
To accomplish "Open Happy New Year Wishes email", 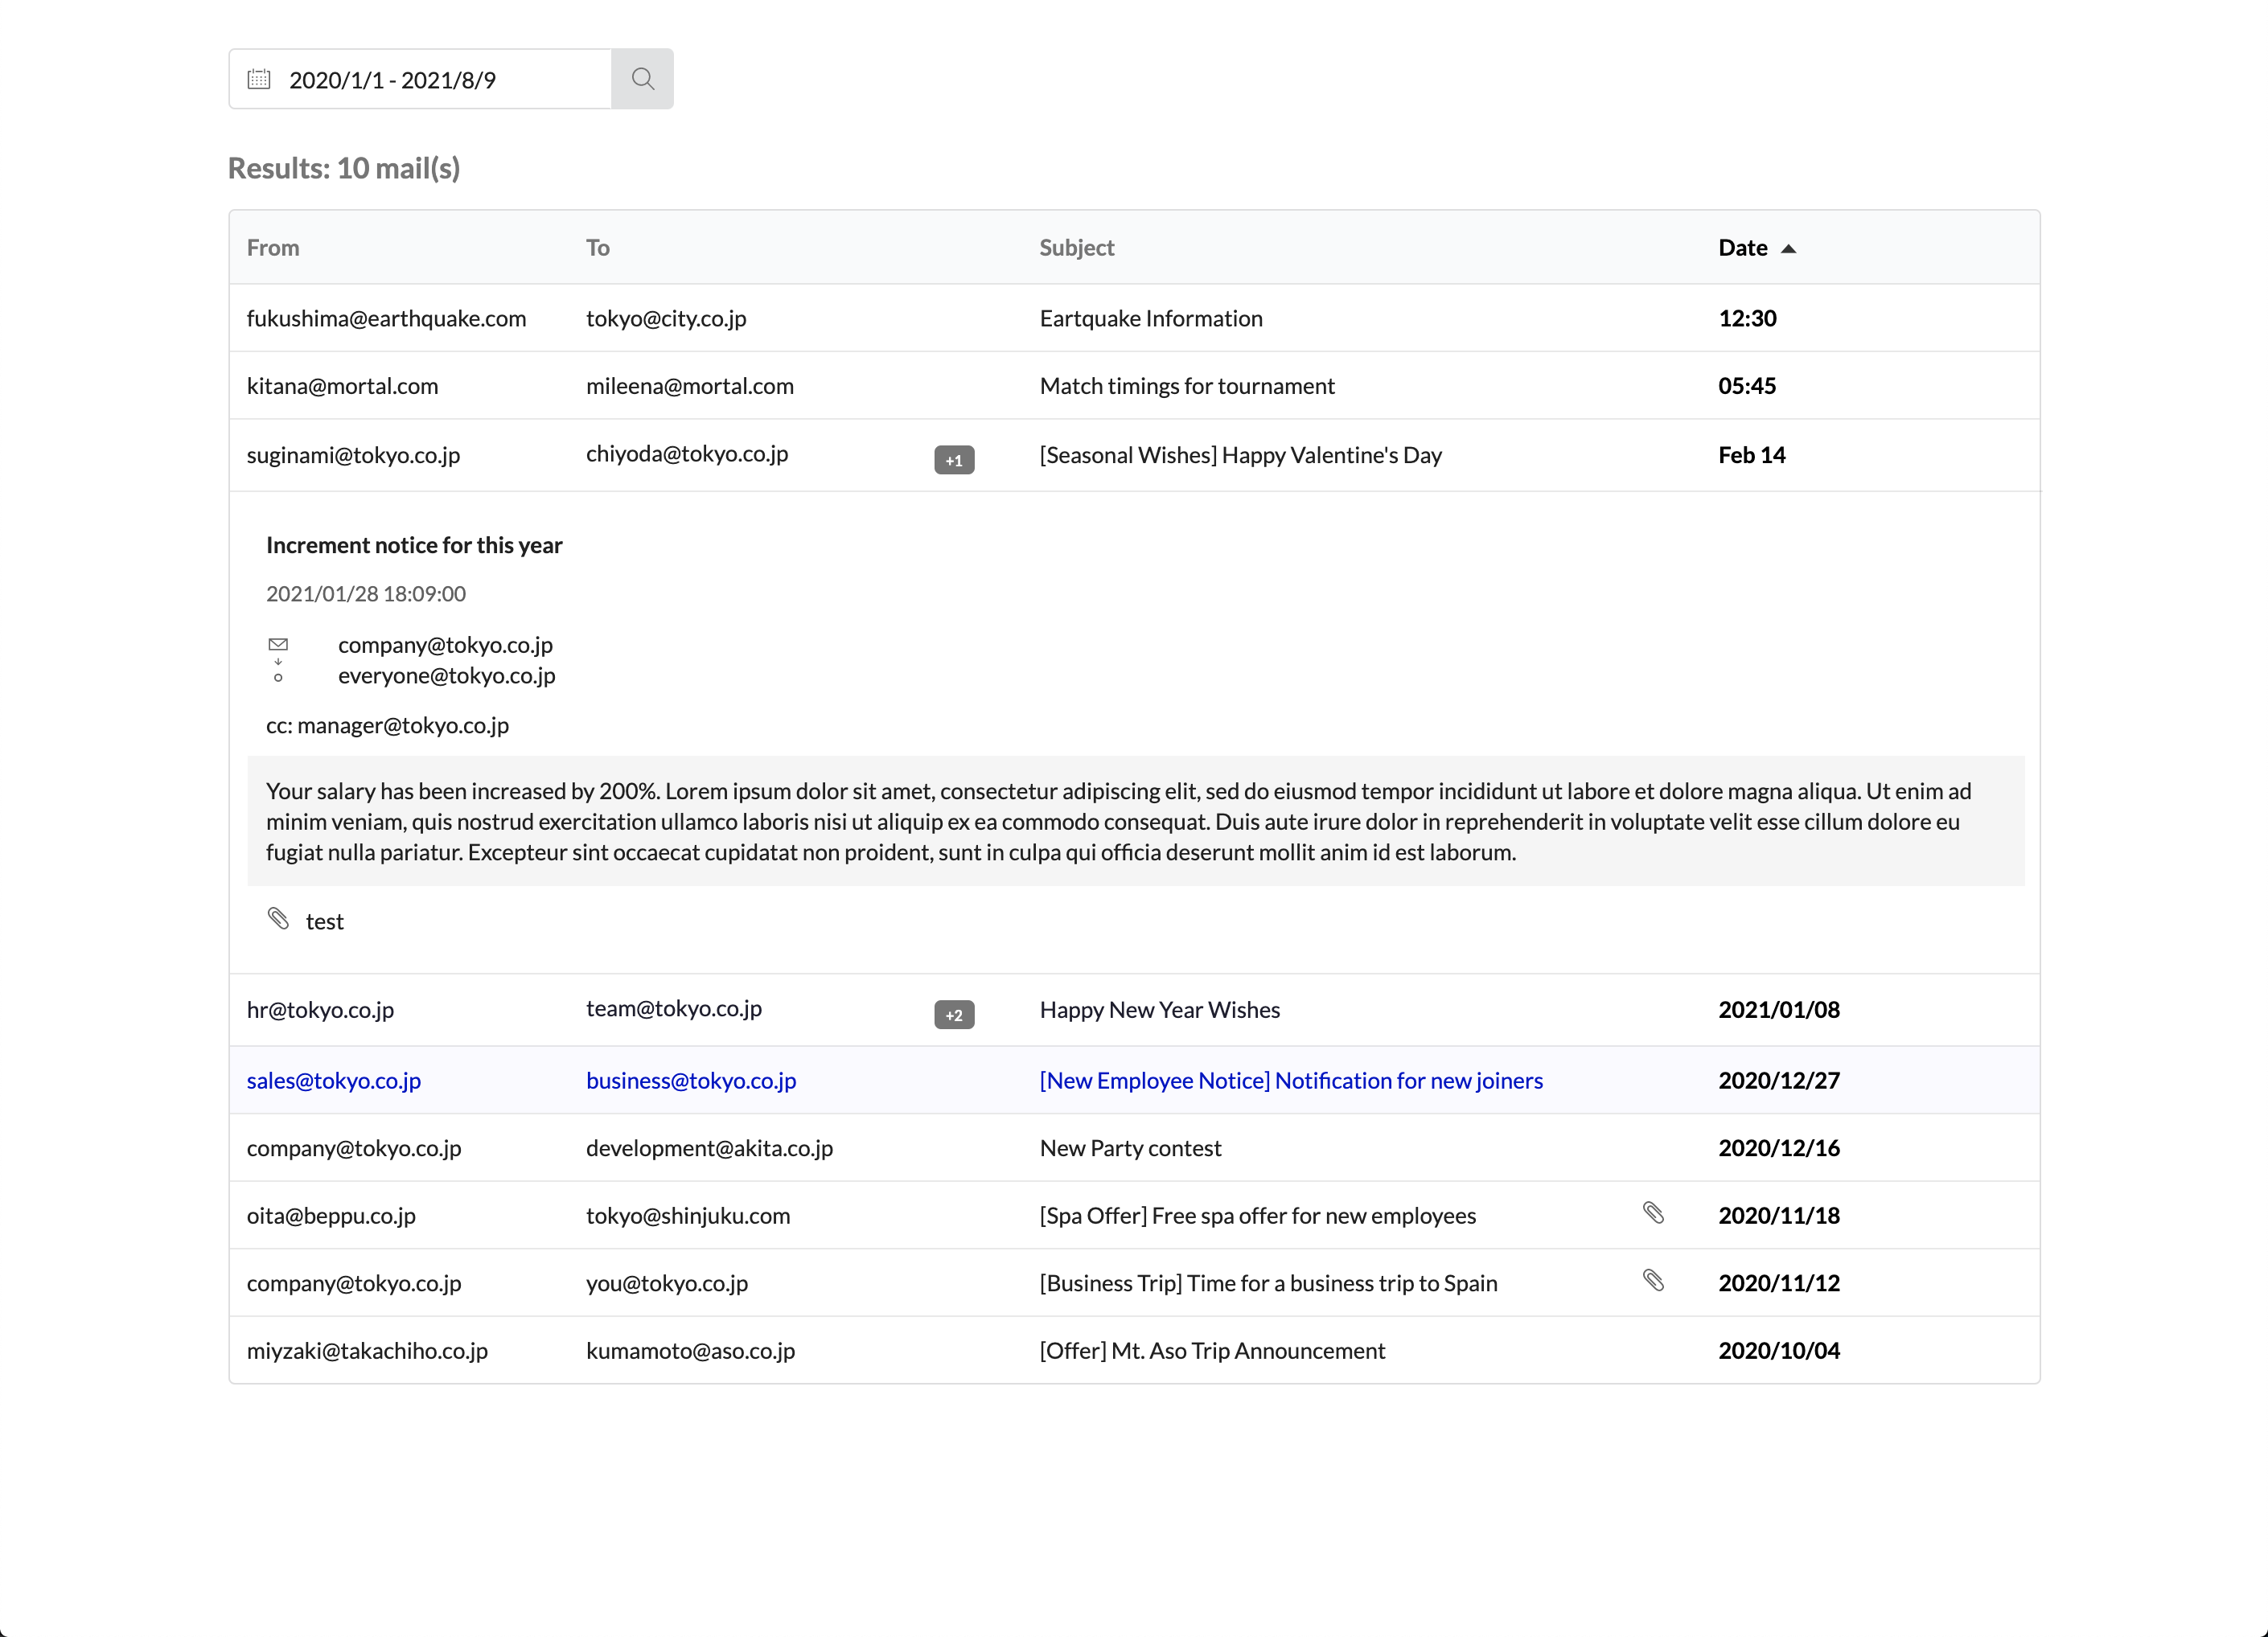I will [1160, 1010].
